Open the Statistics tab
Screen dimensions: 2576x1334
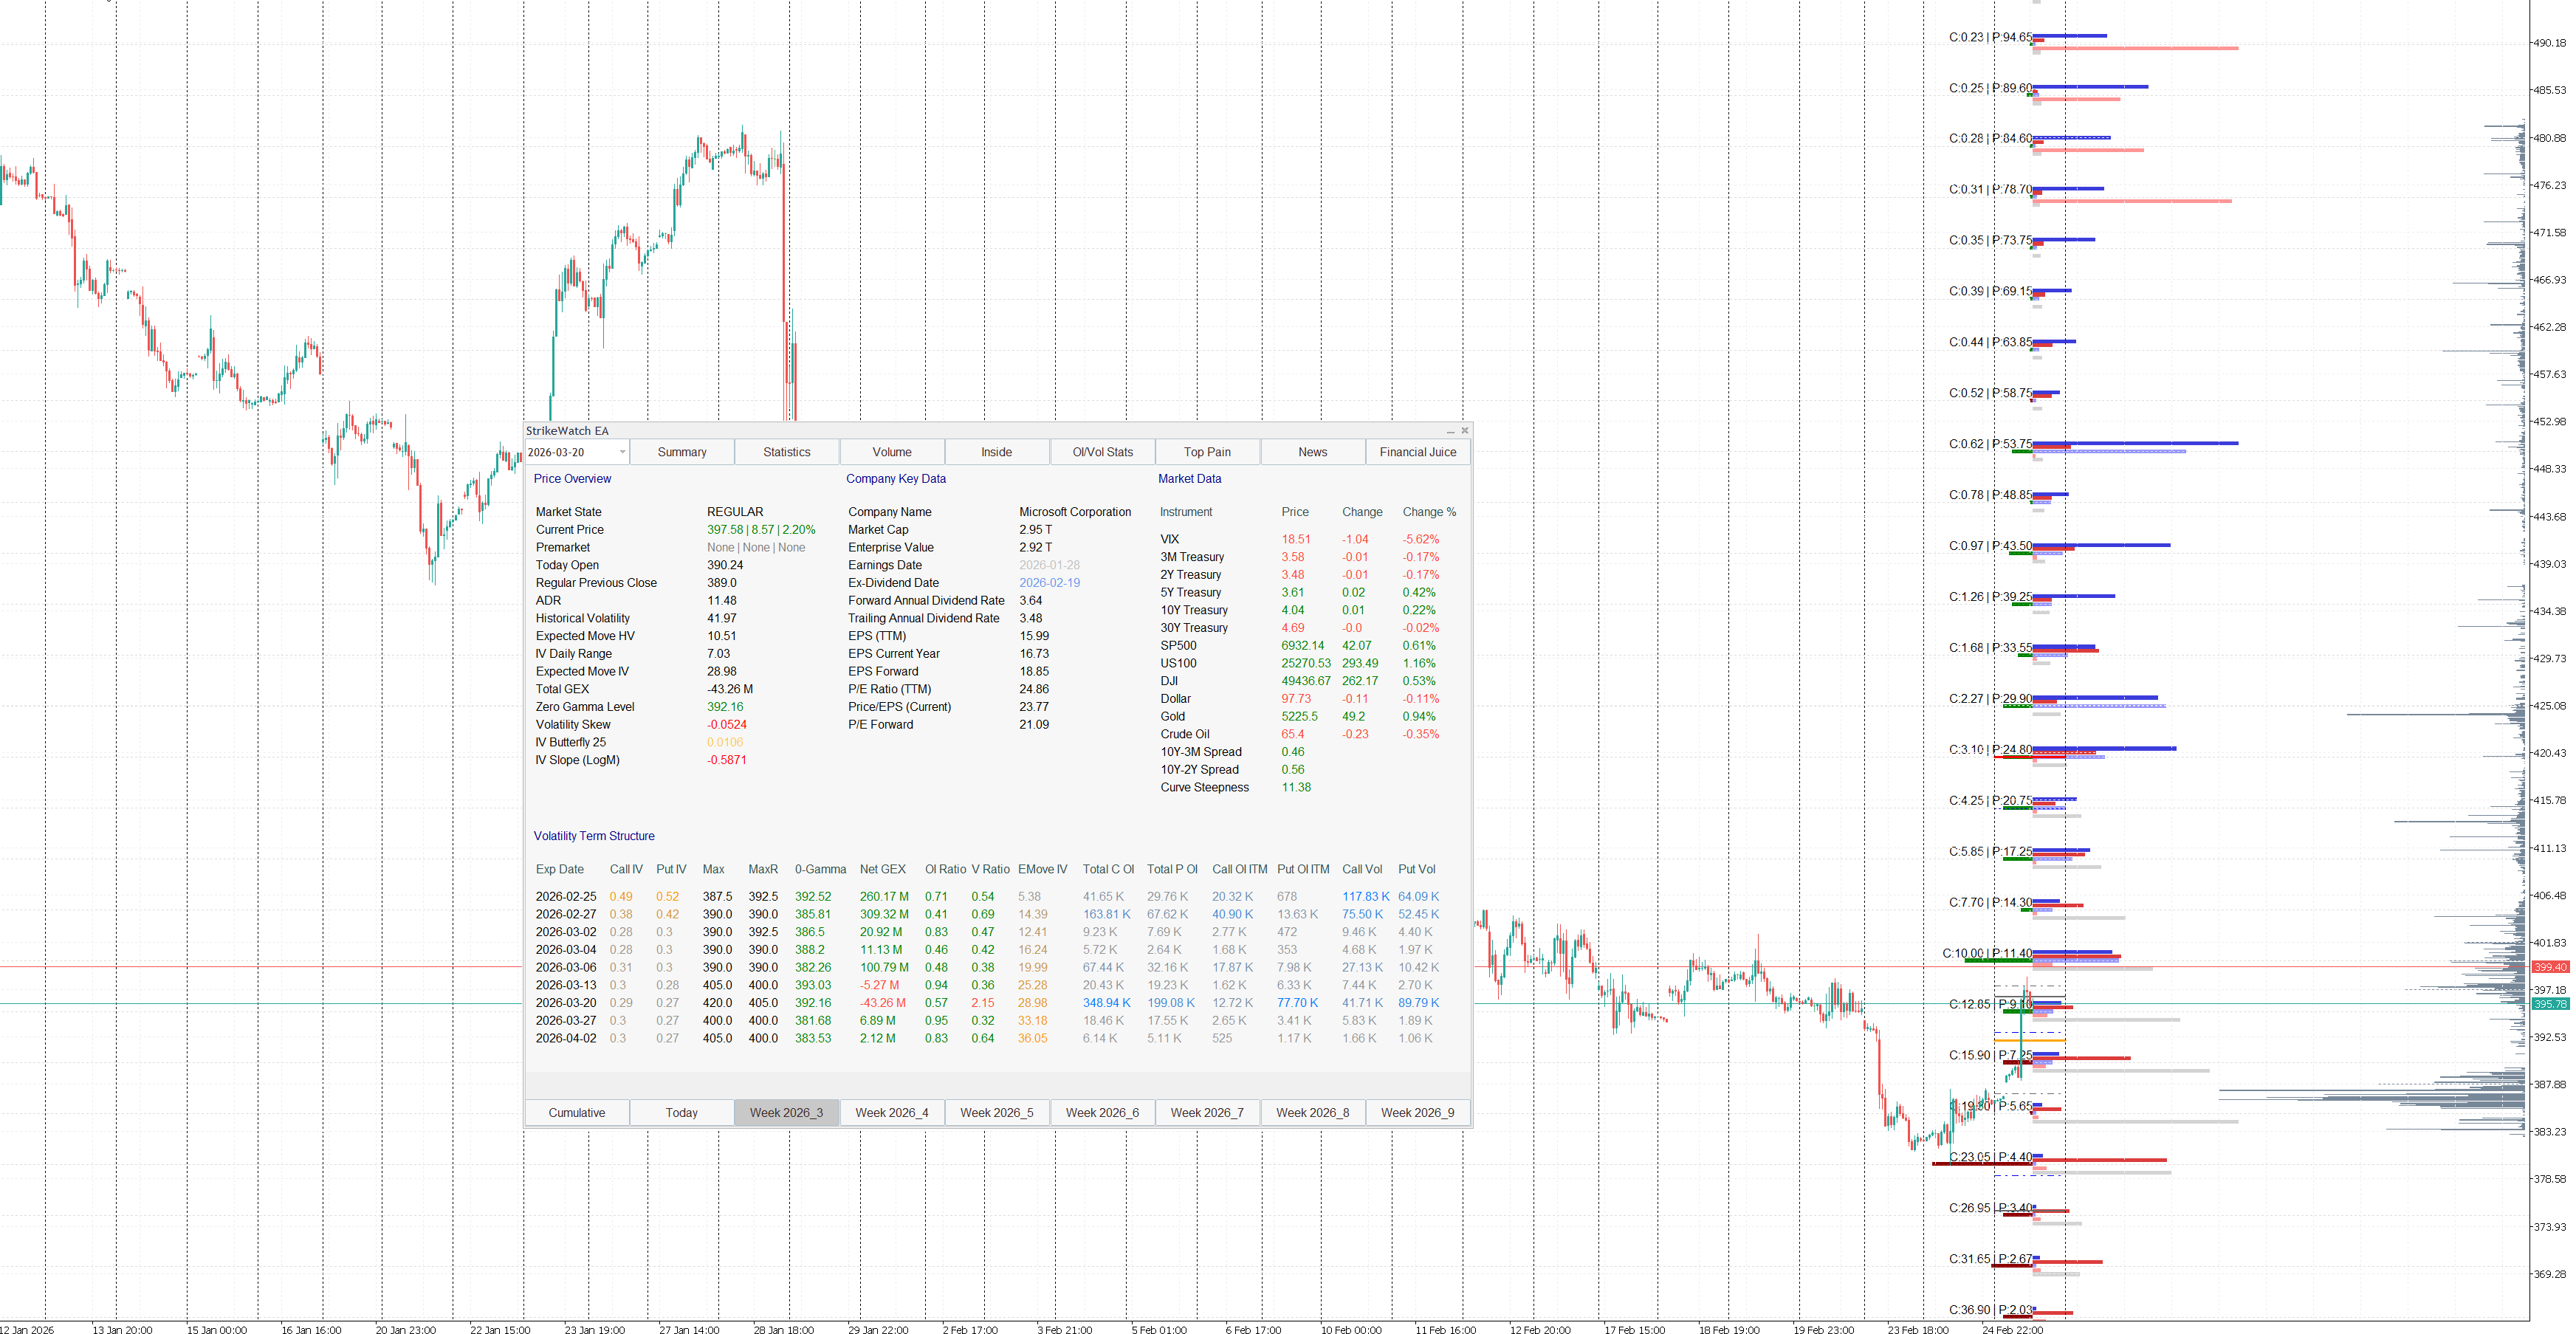(x=786, y=451)
